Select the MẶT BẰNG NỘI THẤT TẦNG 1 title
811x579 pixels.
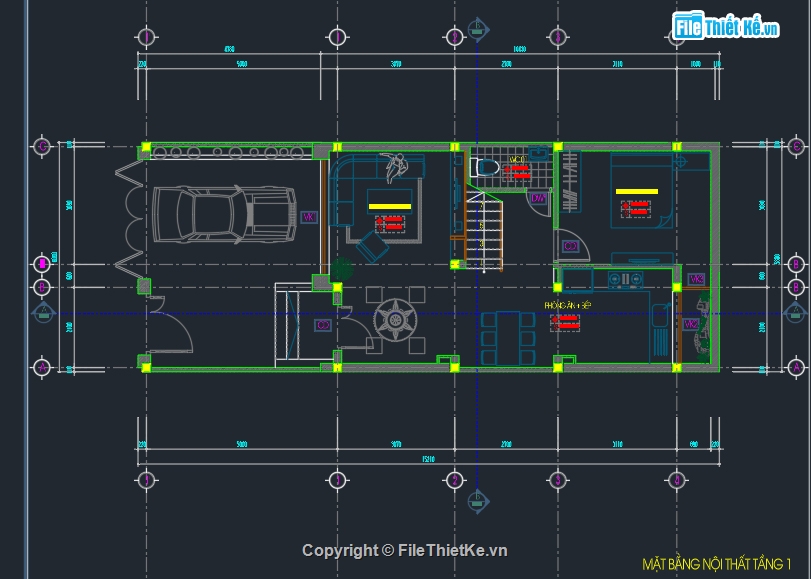click(716, 564)
